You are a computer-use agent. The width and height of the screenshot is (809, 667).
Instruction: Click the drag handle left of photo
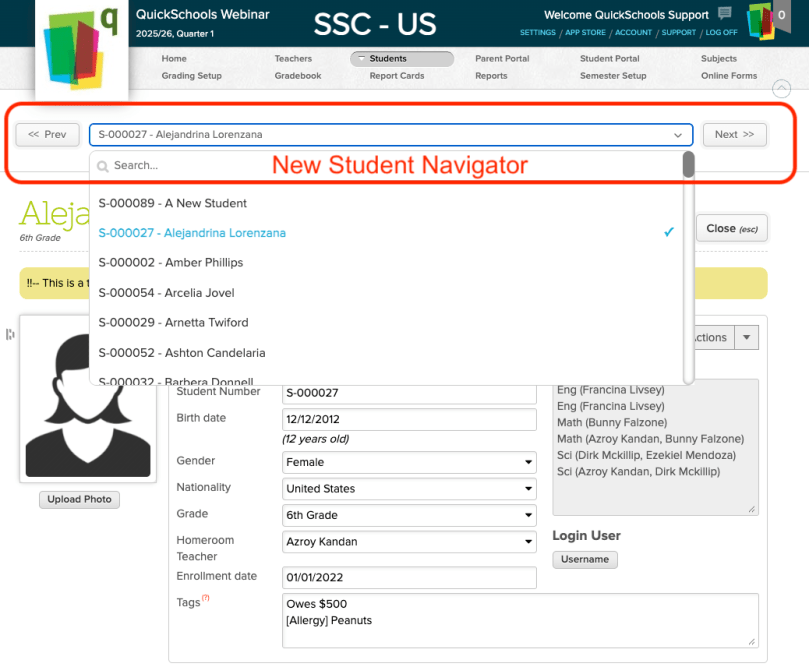(x=10, y=334)
